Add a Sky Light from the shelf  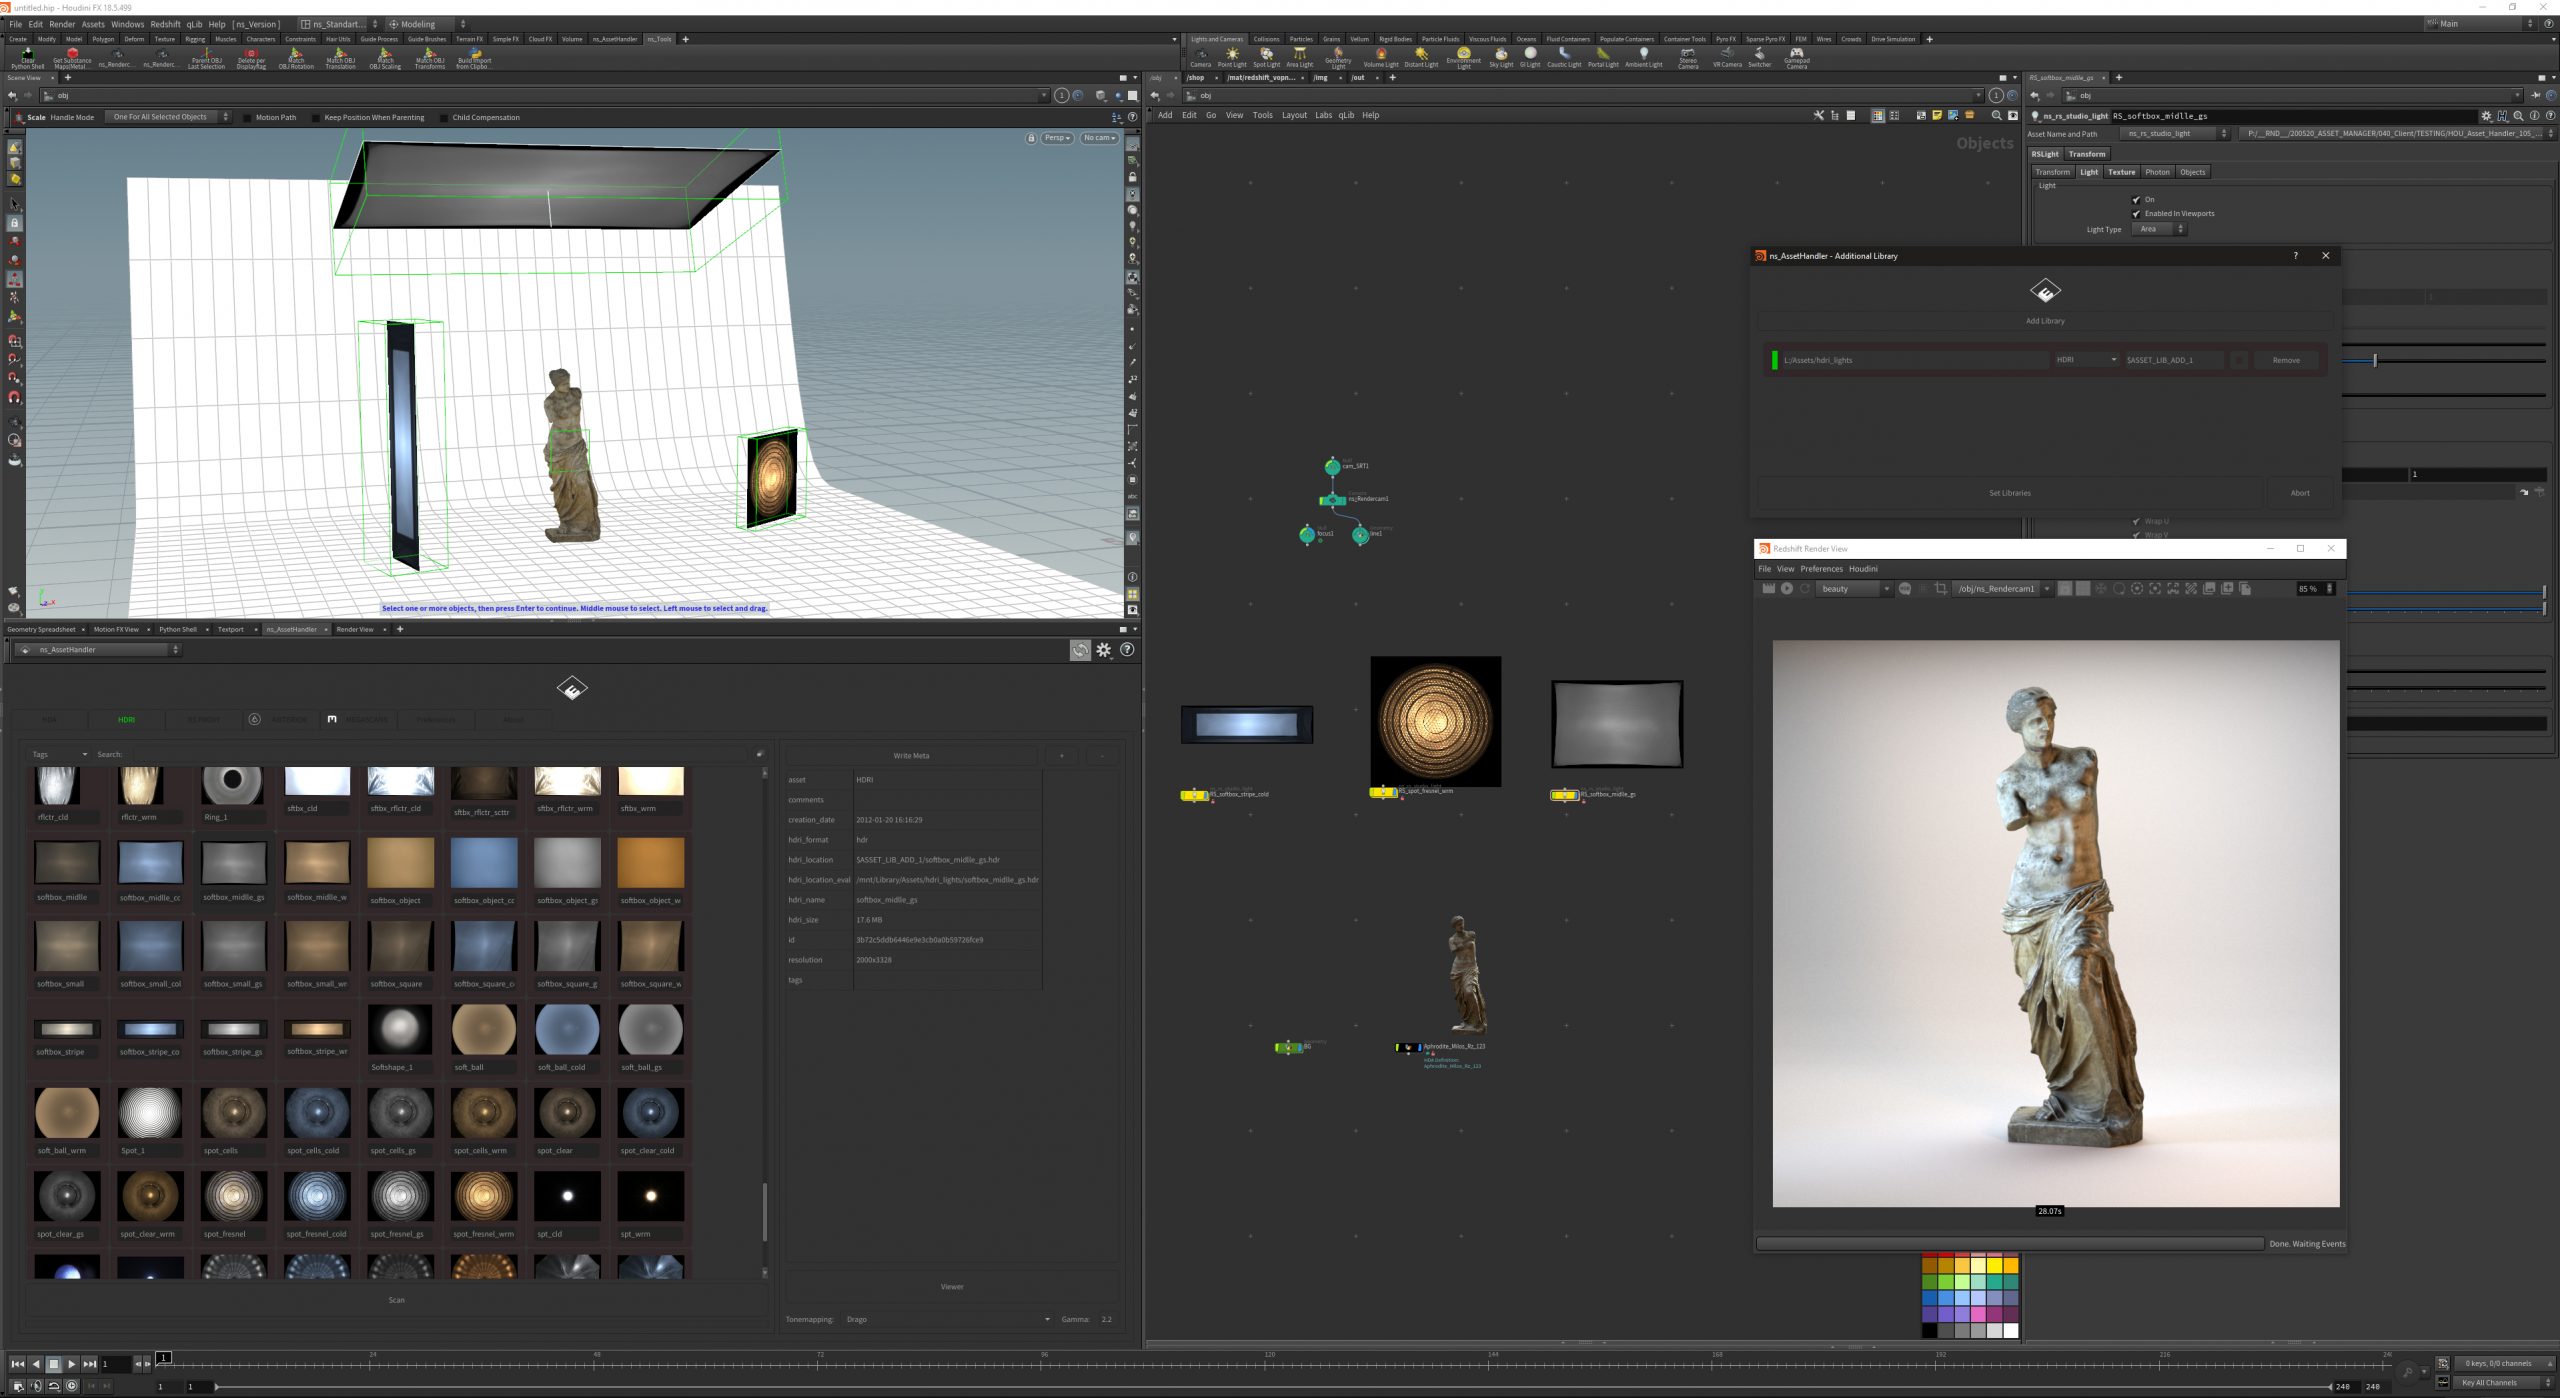[1500, 56]
